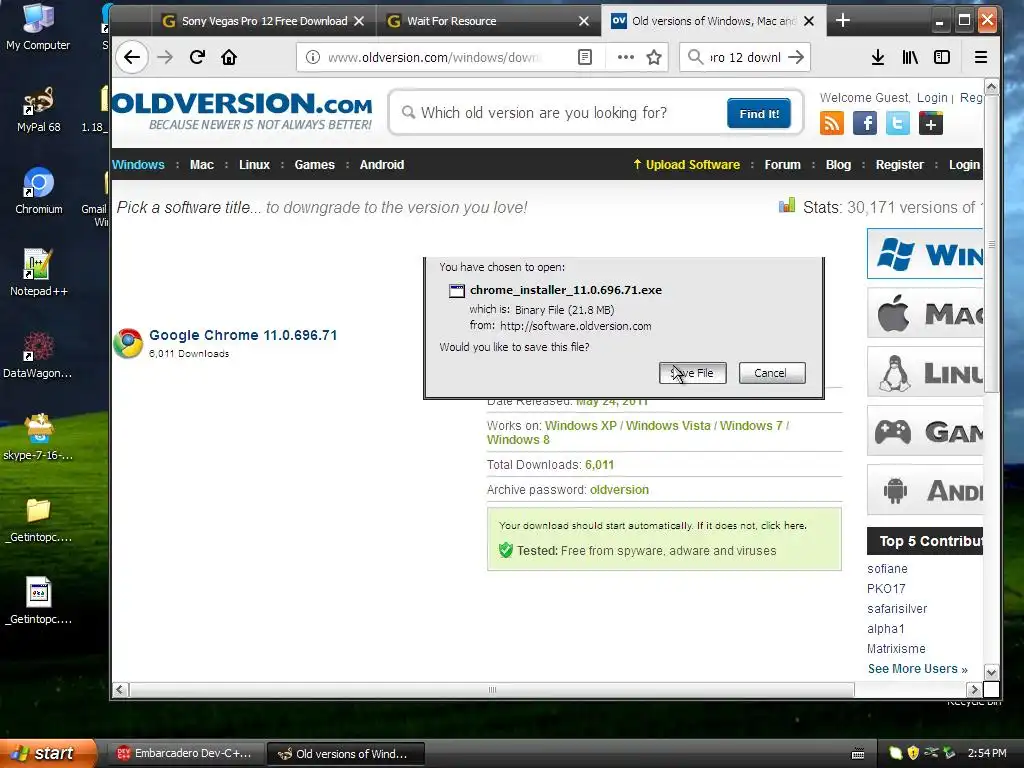Open the Blog link in nav bar
Screen dimensions: 1024x768
(x=838, y=165)
